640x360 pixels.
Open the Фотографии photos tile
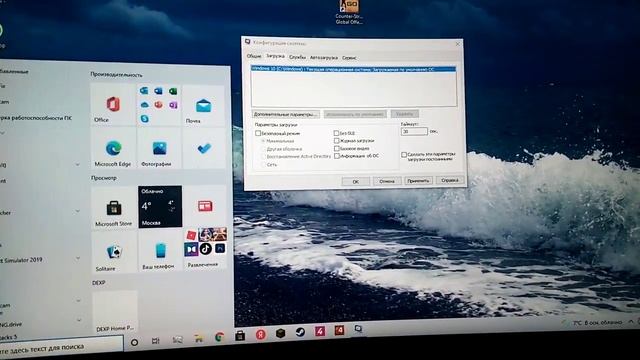(x=159, y=149)
